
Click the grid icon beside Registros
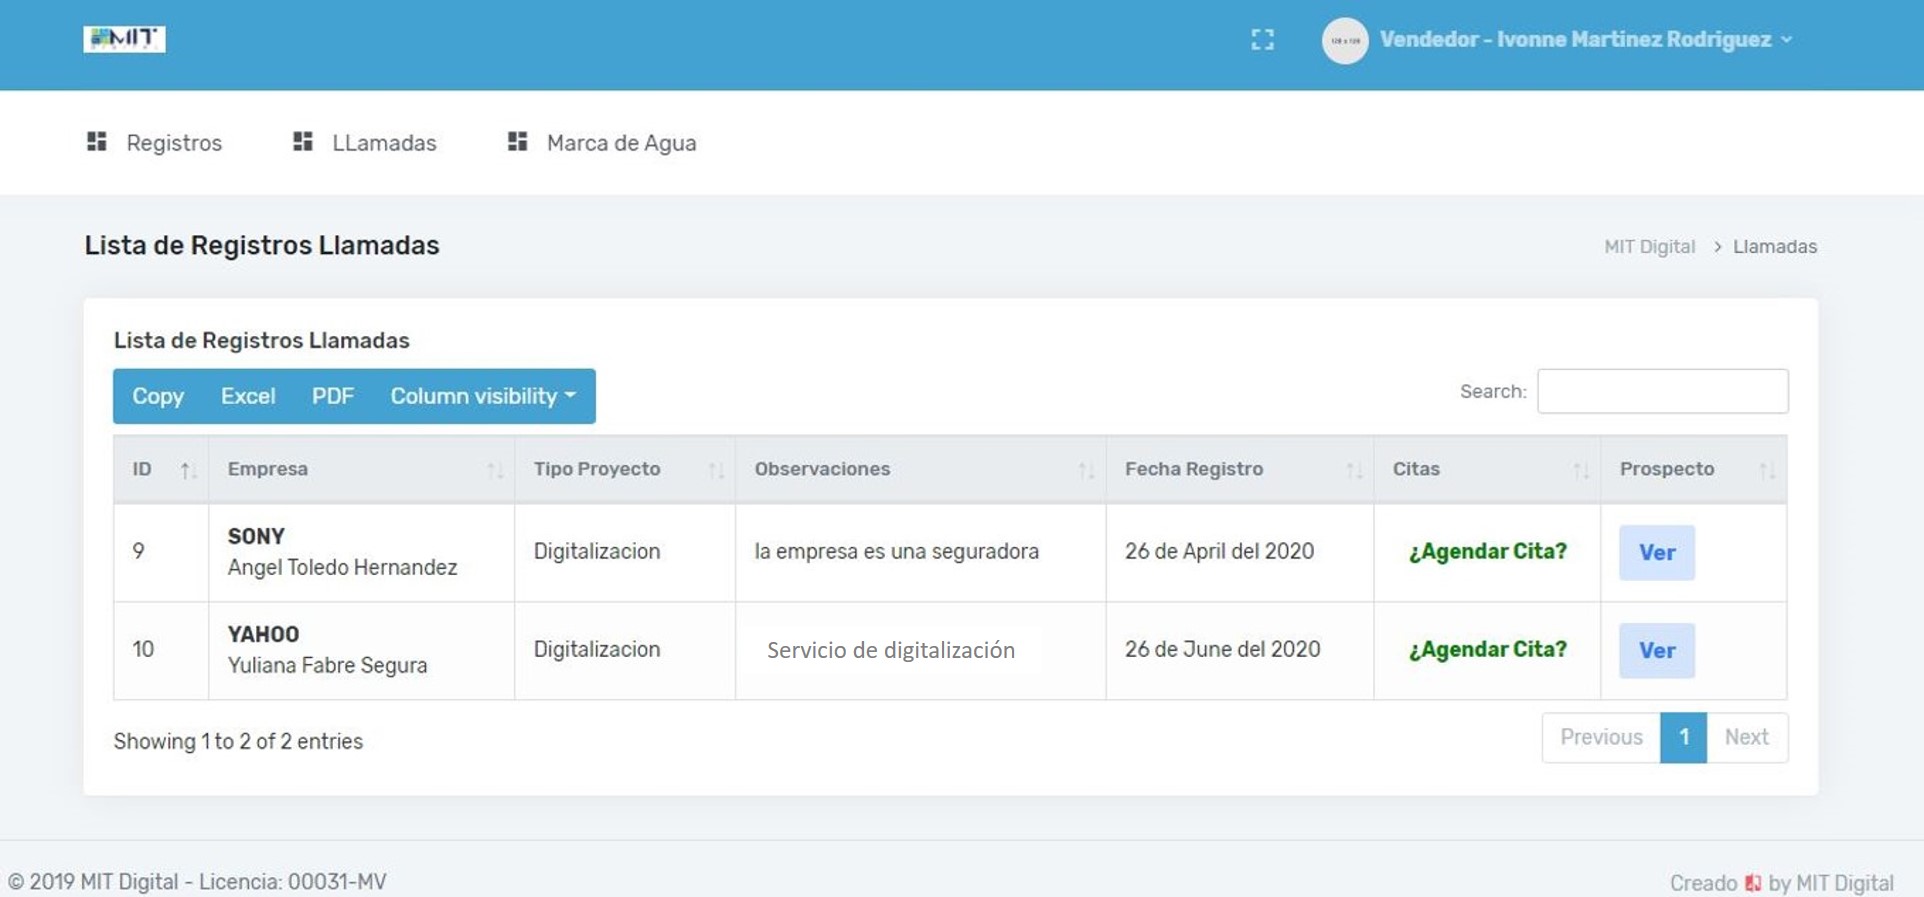point(97,142)
